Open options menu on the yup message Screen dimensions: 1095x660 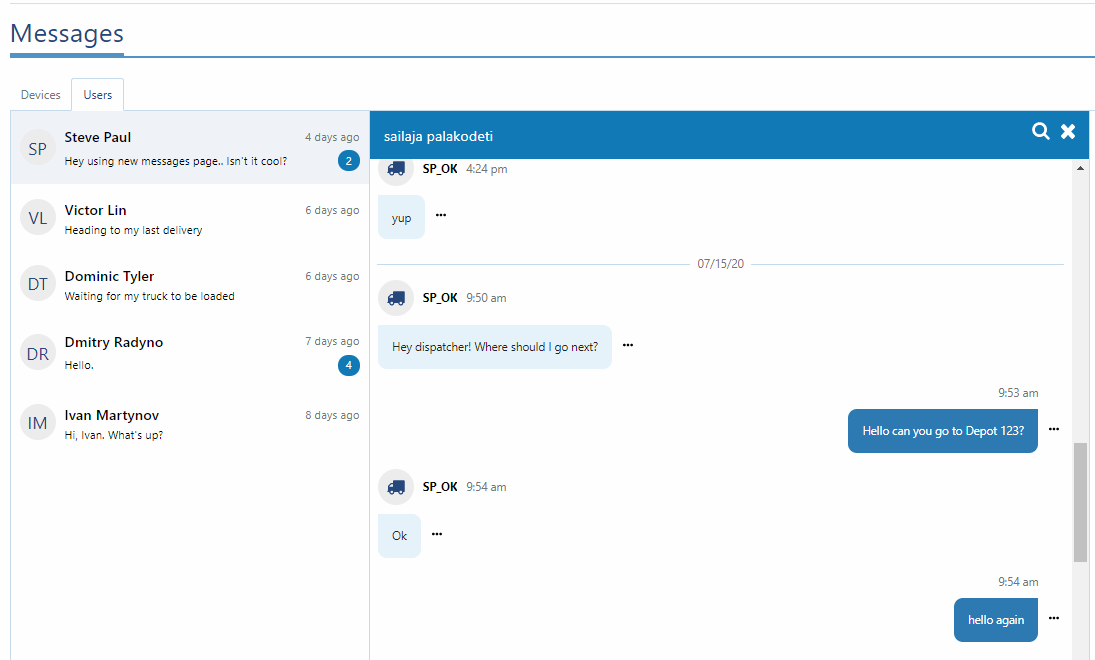441,216
